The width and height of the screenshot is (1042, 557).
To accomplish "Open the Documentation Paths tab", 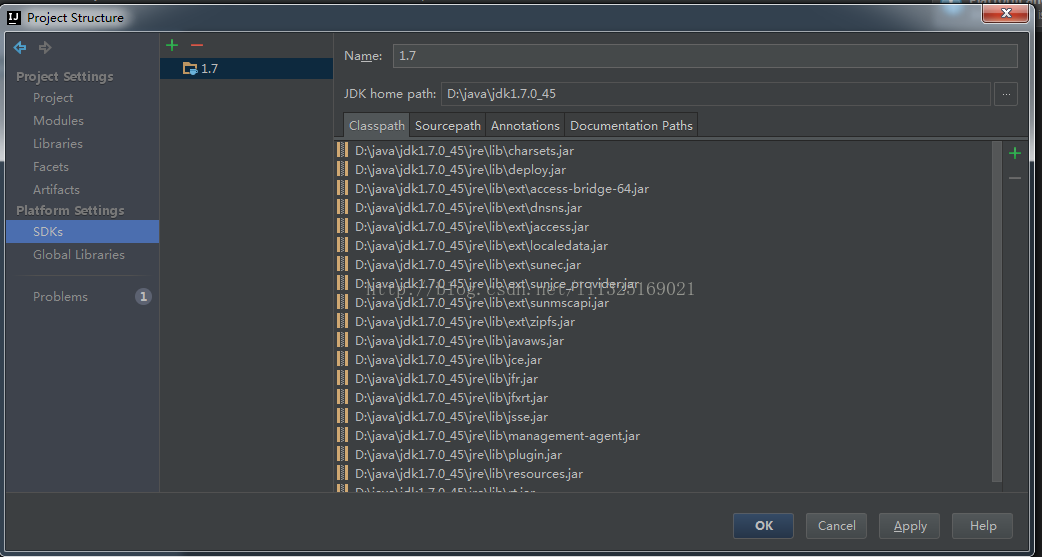I will [631, 126].
